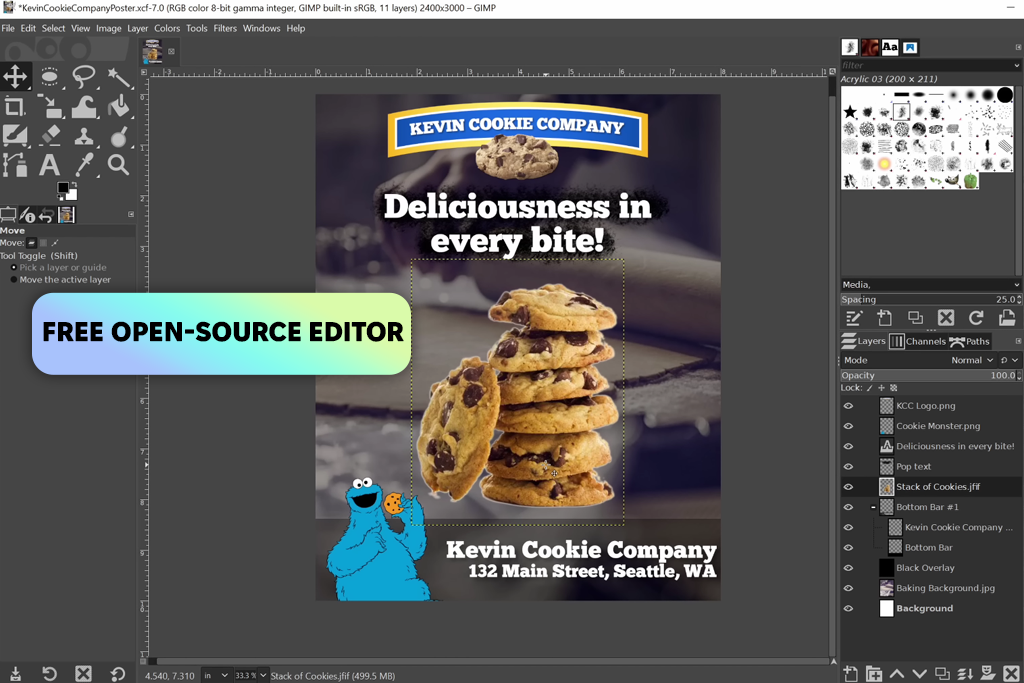The image size is (1024, 683).
Task: Open the Windows menu
Action: [x=261, y=28]
